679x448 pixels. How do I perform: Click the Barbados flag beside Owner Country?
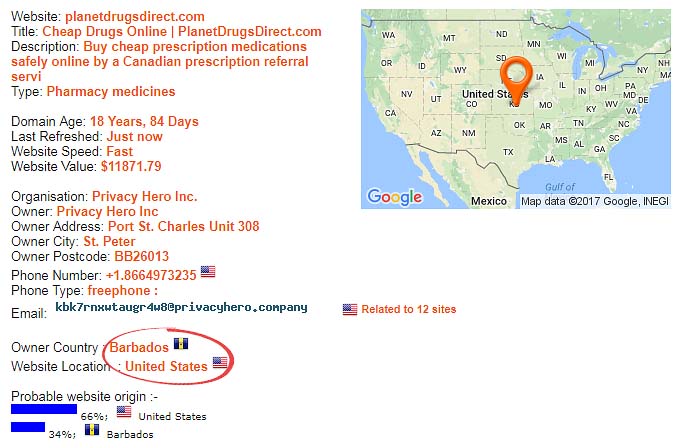[x=181, y=344]
